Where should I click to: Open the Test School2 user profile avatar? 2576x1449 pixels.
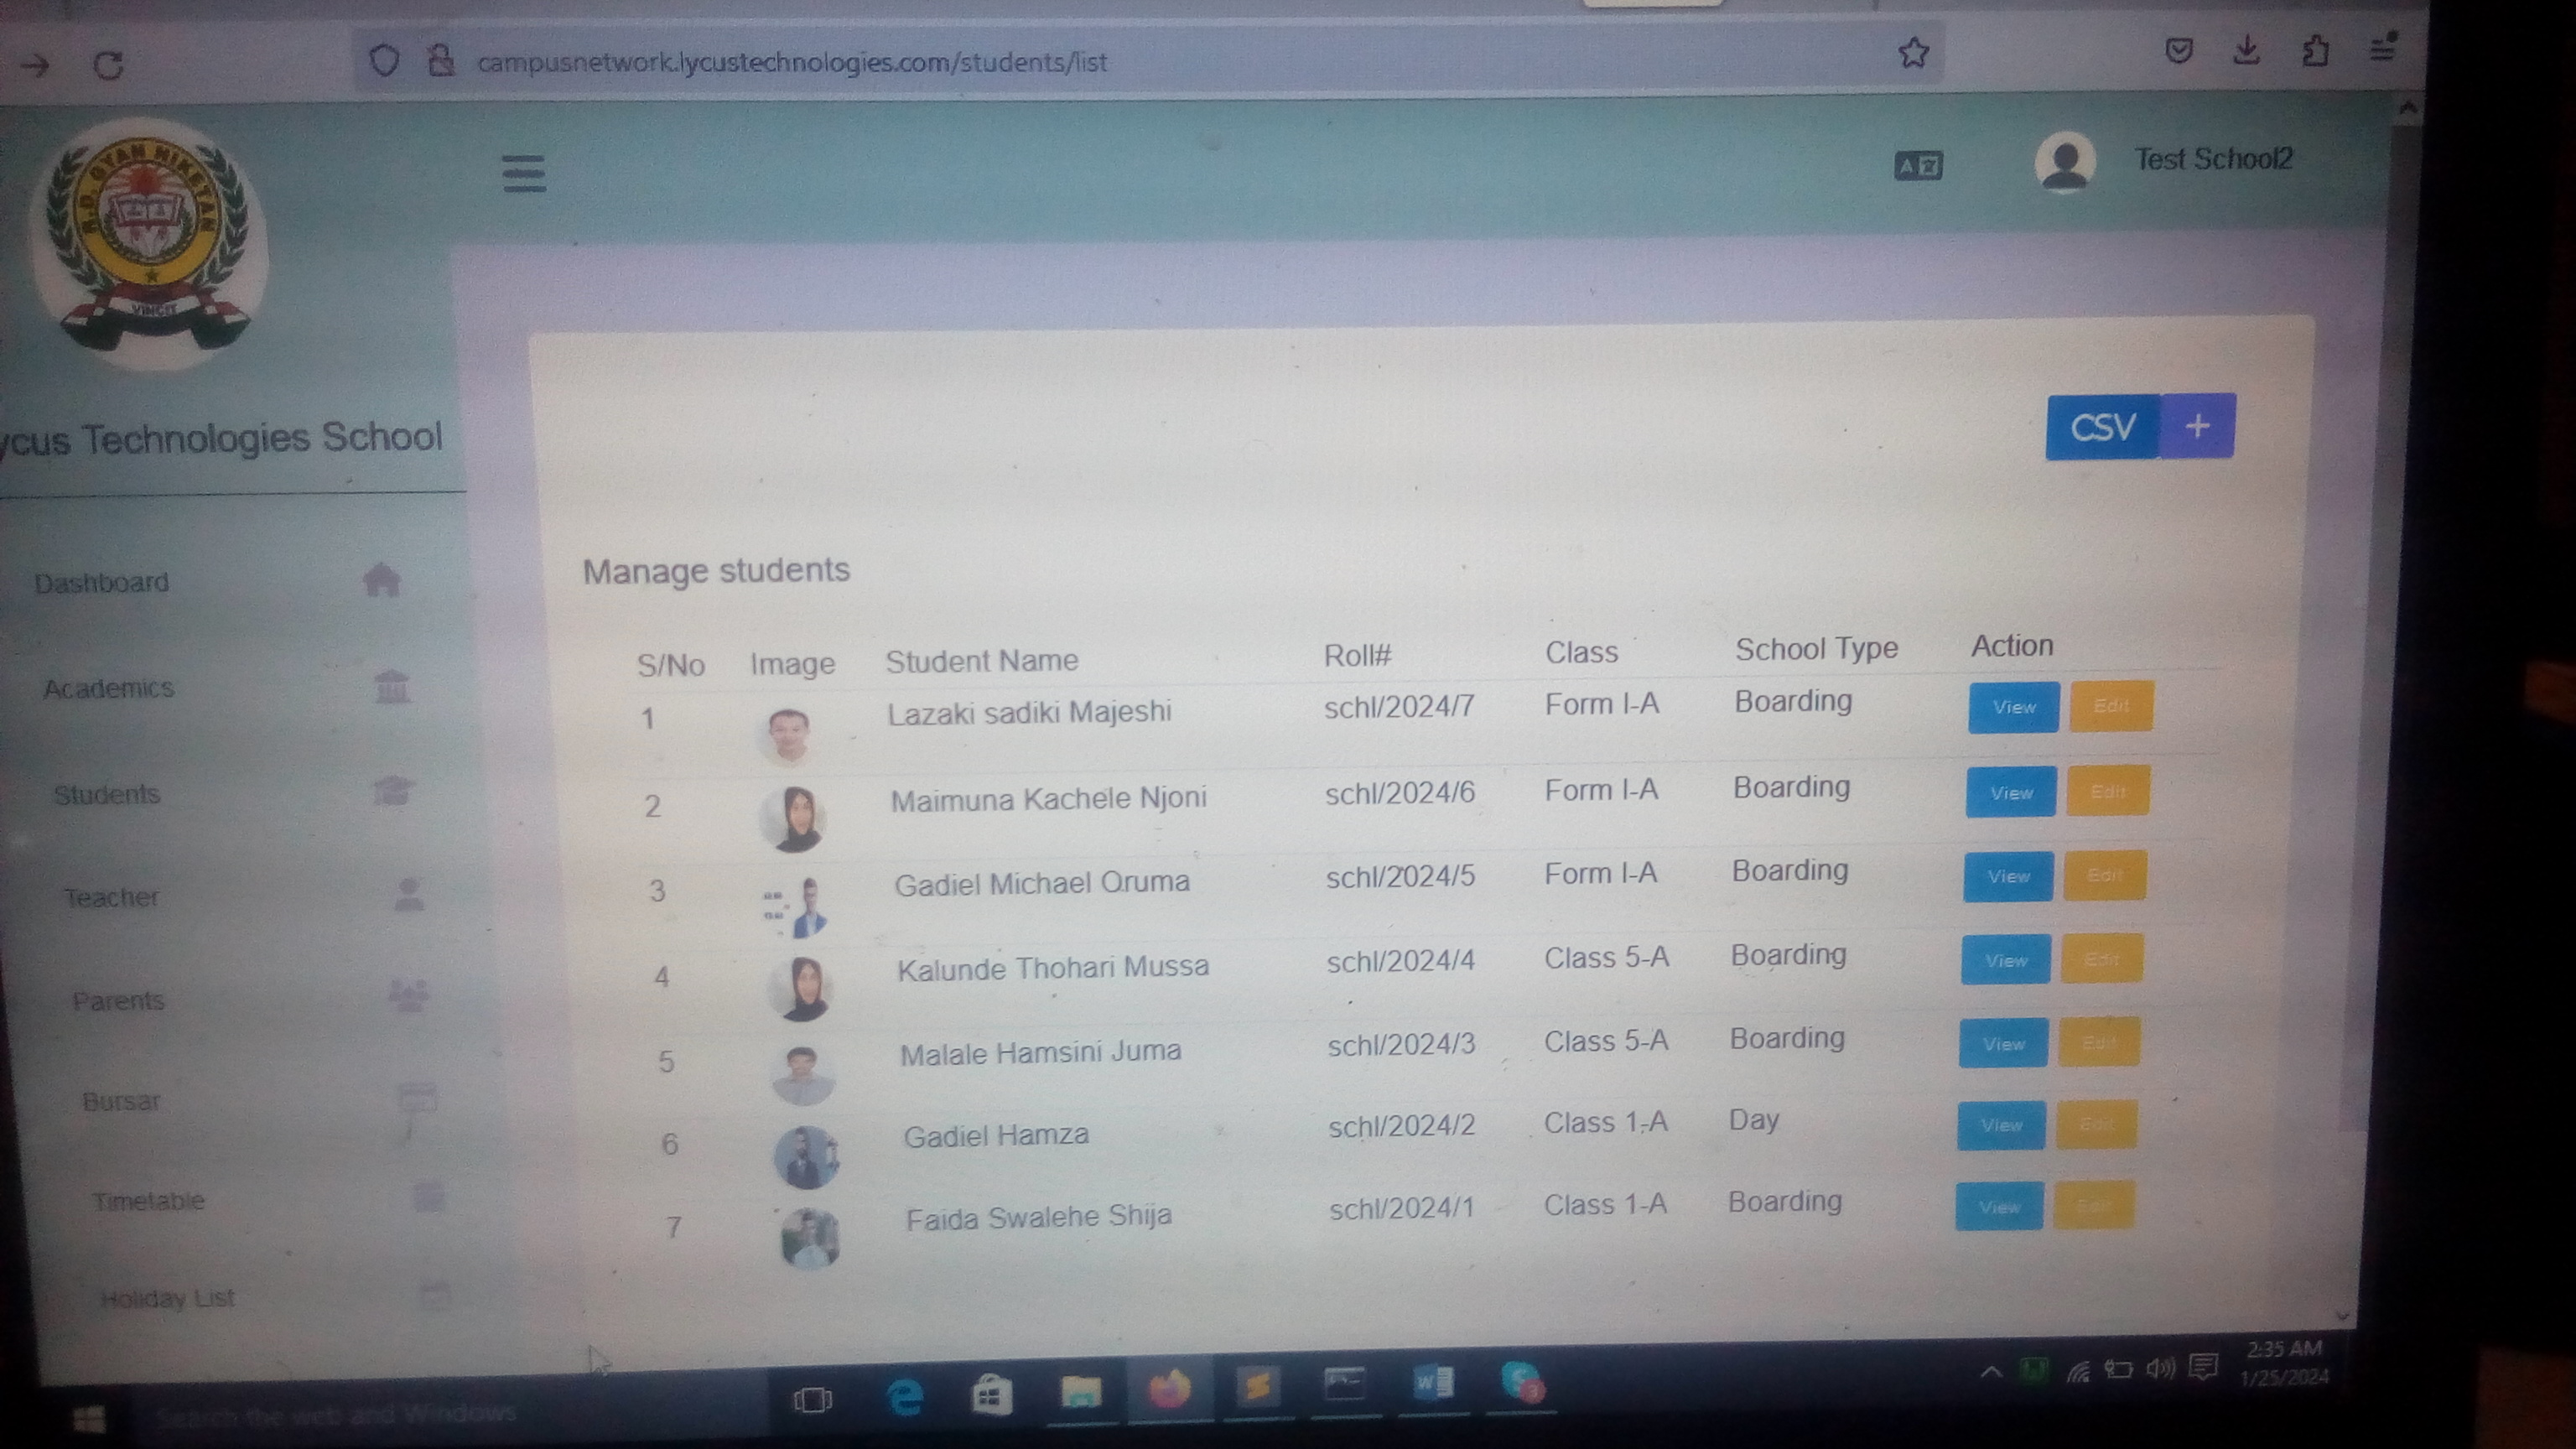coord(2064,162)
